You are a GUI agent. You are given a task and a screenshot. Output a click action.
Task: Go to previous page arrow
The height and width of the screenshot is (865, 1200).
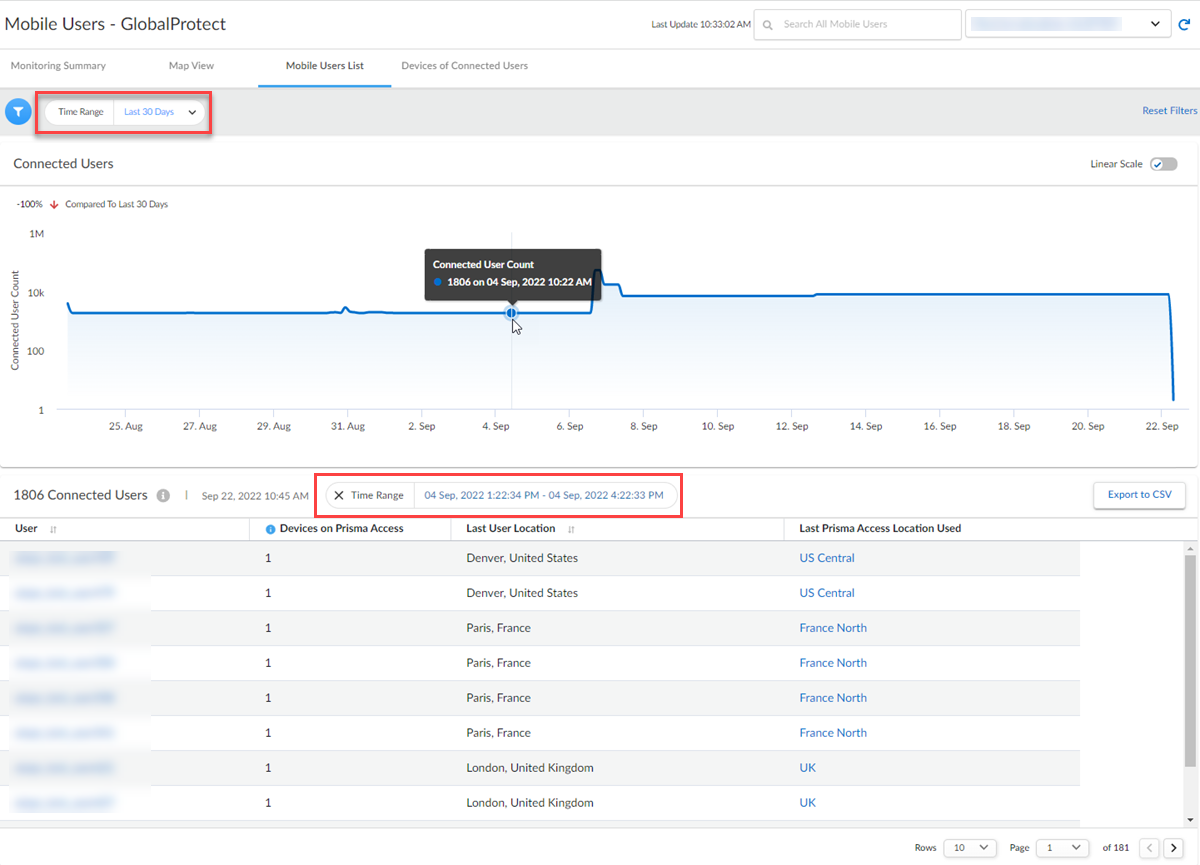(x=1150, y=848)
